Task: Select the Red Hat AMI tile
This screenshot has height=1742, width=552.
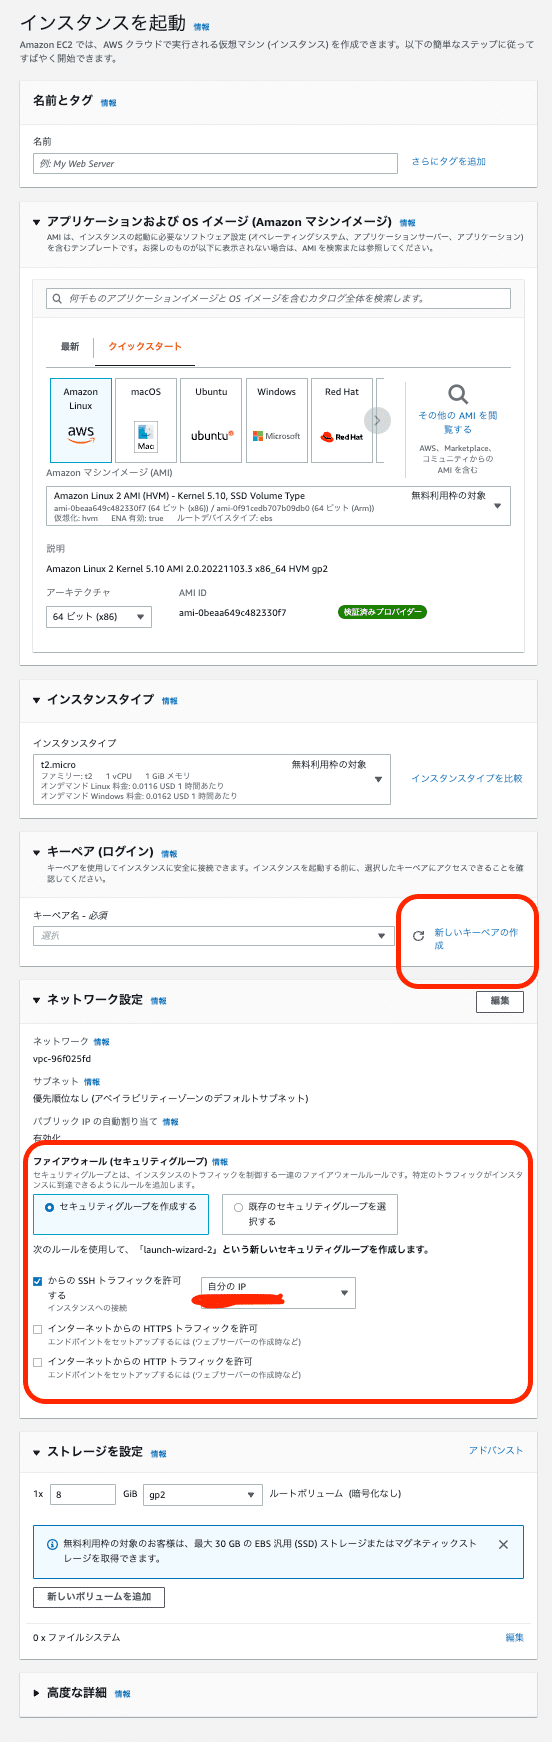Action: point(342,420)
